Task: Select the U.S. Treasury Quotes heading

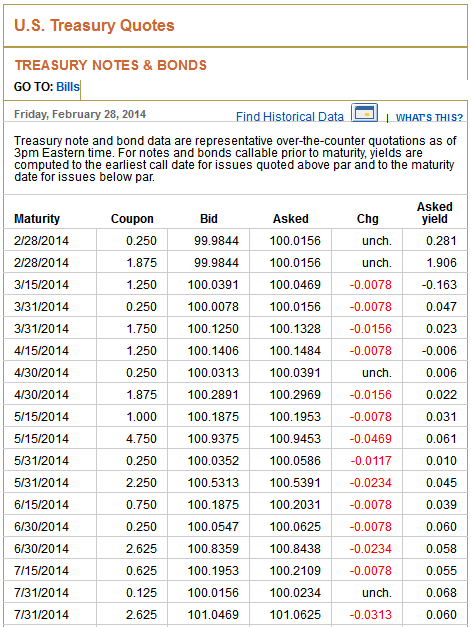Action: (94, 25)
